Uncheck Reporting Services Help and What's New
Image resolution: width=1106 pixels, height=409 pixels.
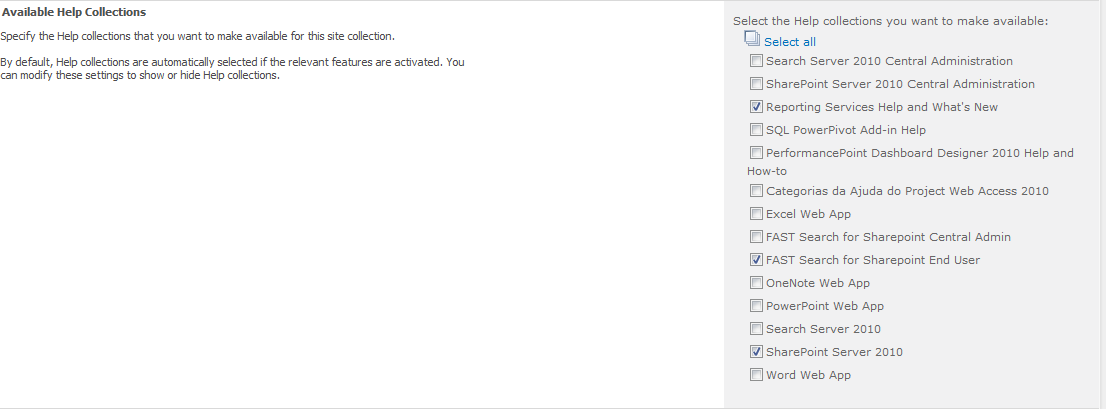756,106
